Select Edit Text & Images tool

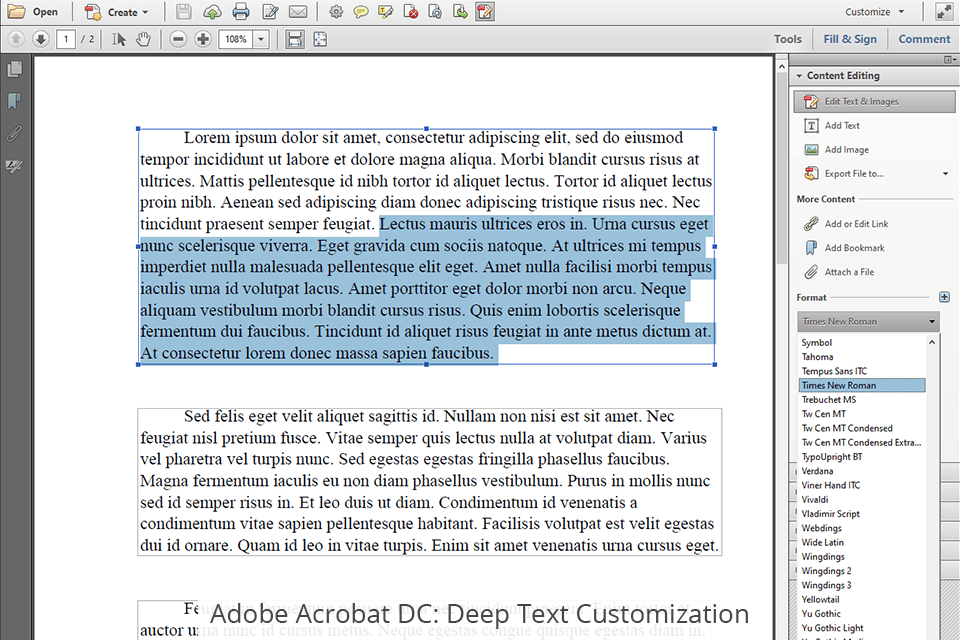874,102
